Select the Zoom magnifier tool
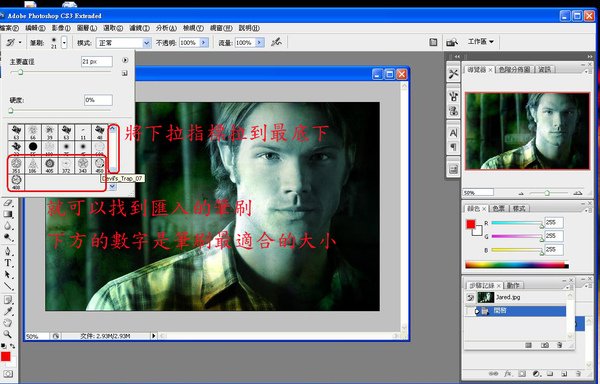This screenshot has height=384, width=600. 8,334
